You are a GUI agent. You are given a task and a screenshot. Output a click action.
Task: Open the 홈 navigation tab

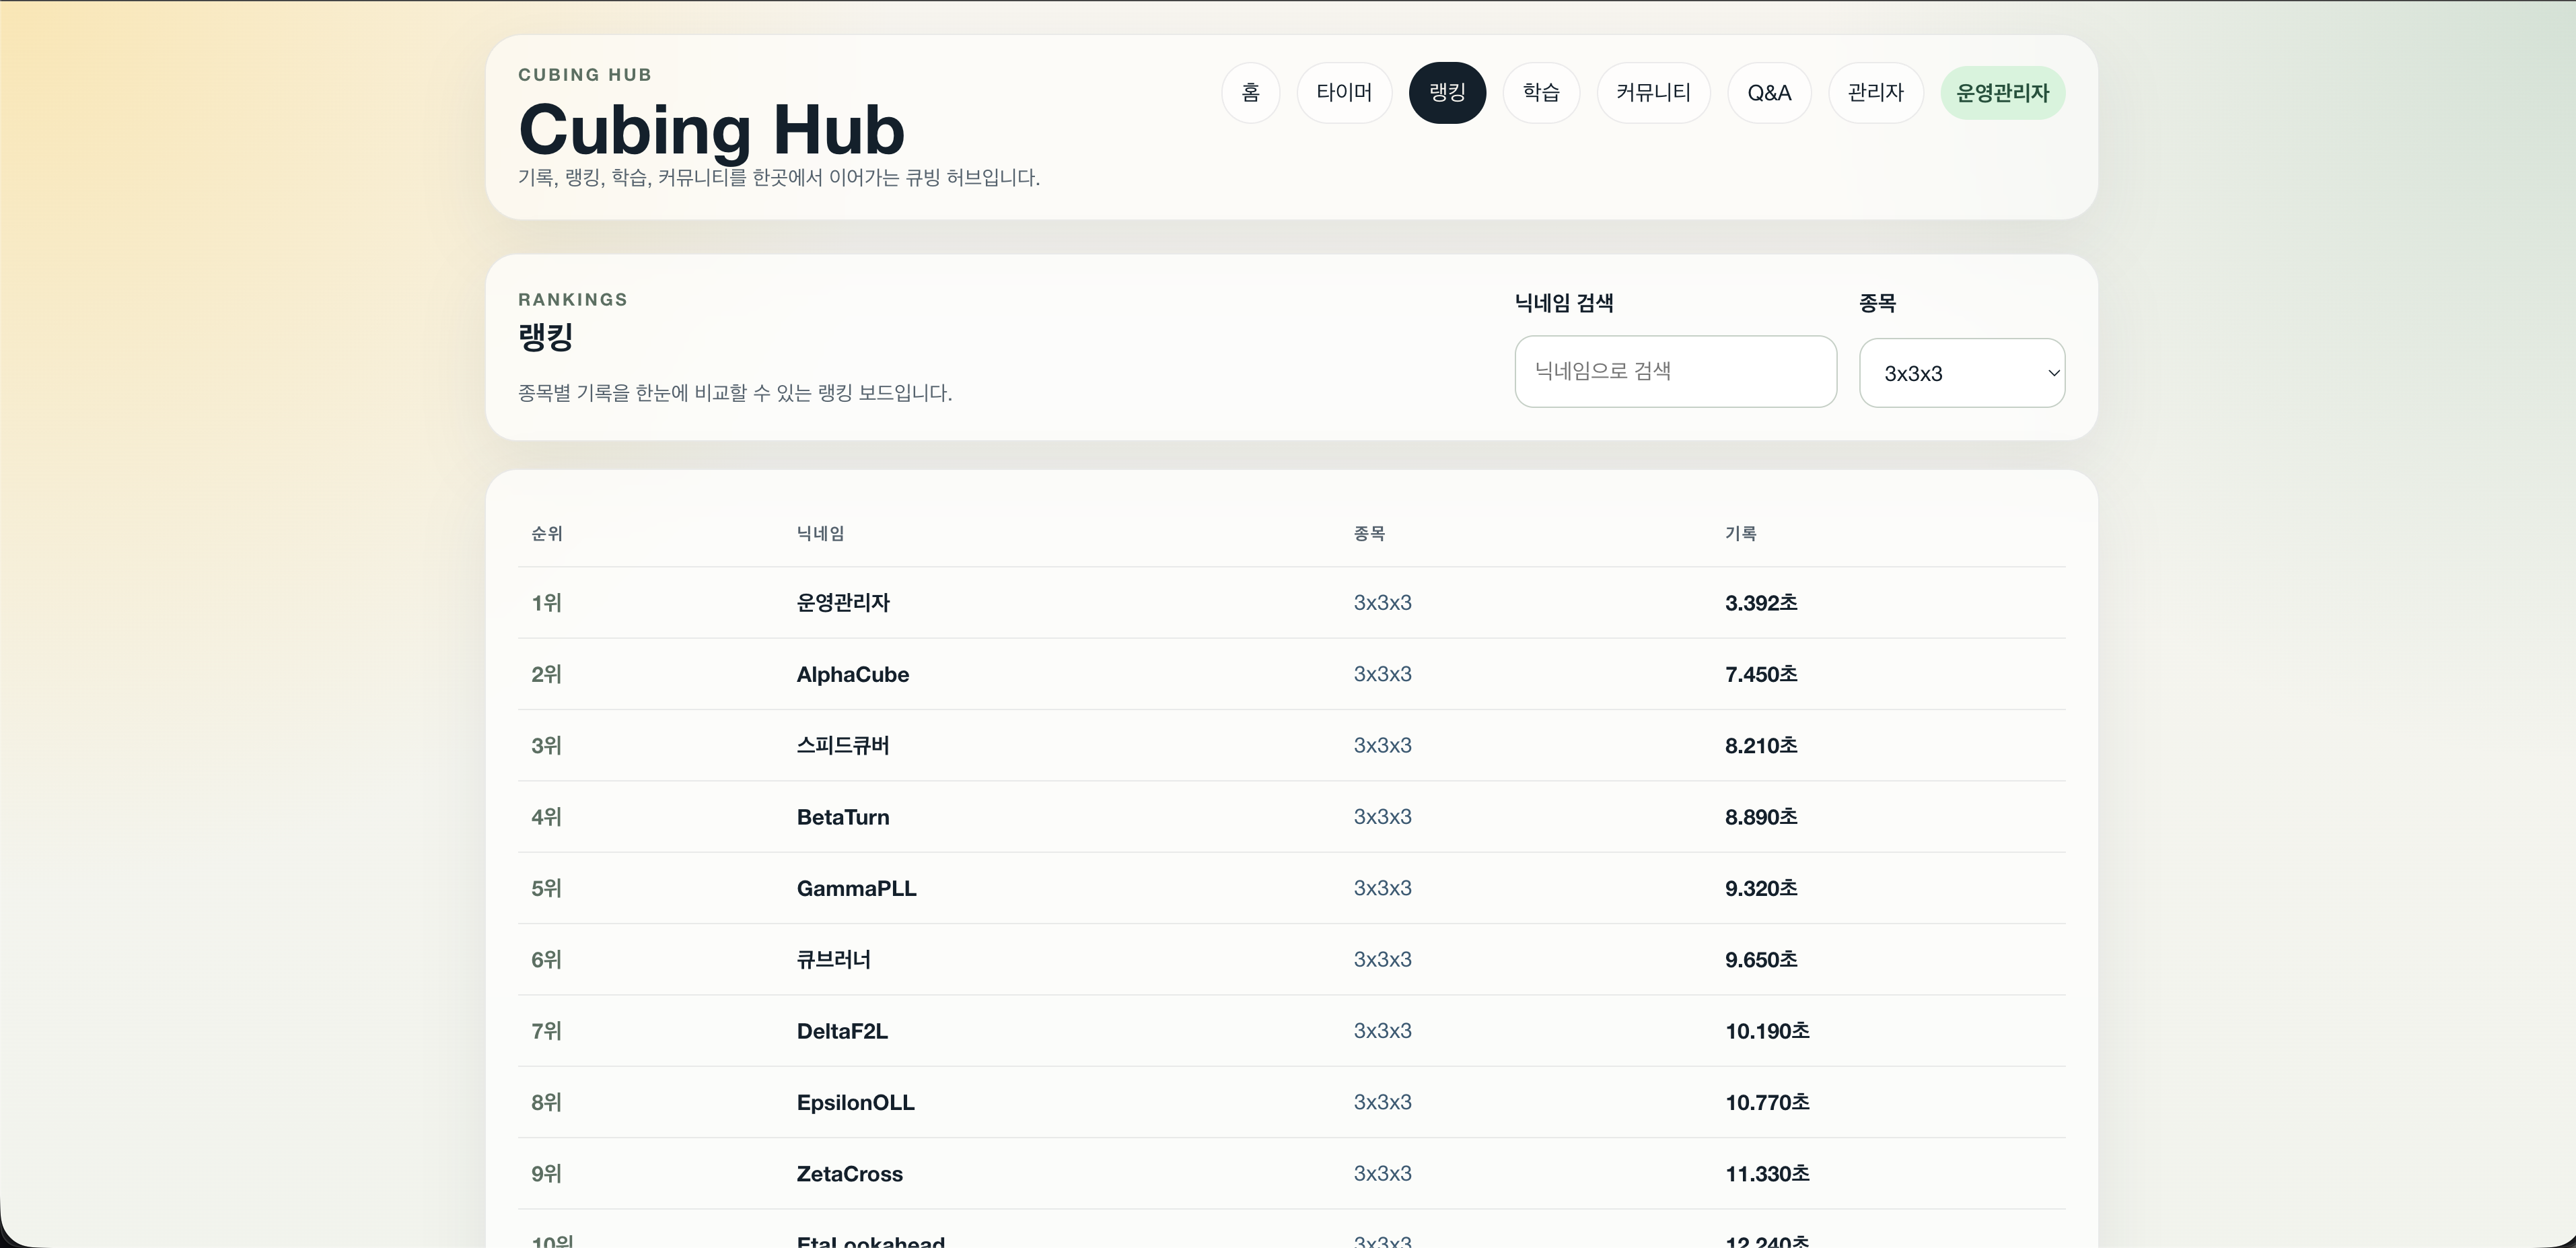(x=1250, y=92)
